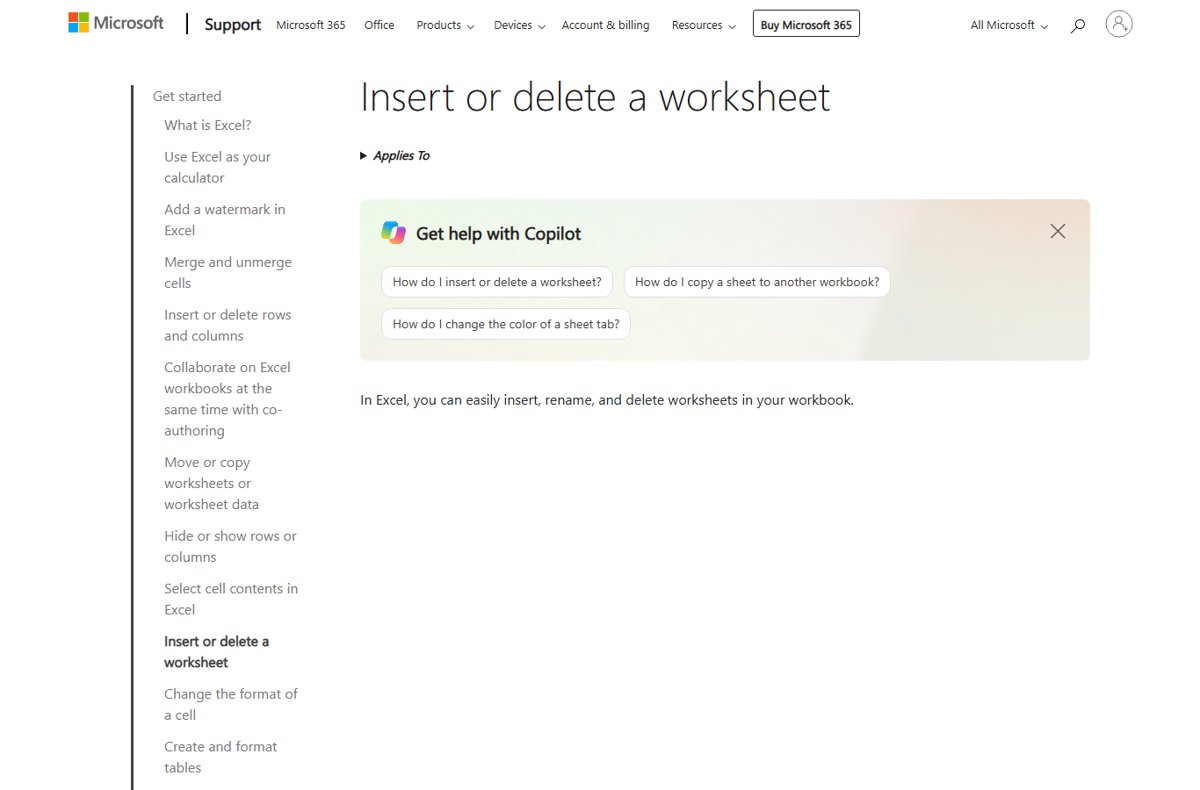The width and height of the screenshot is (1200, 790).
Task: Open Select cell contents in Excel article
Action: click(x=231, y=599)
